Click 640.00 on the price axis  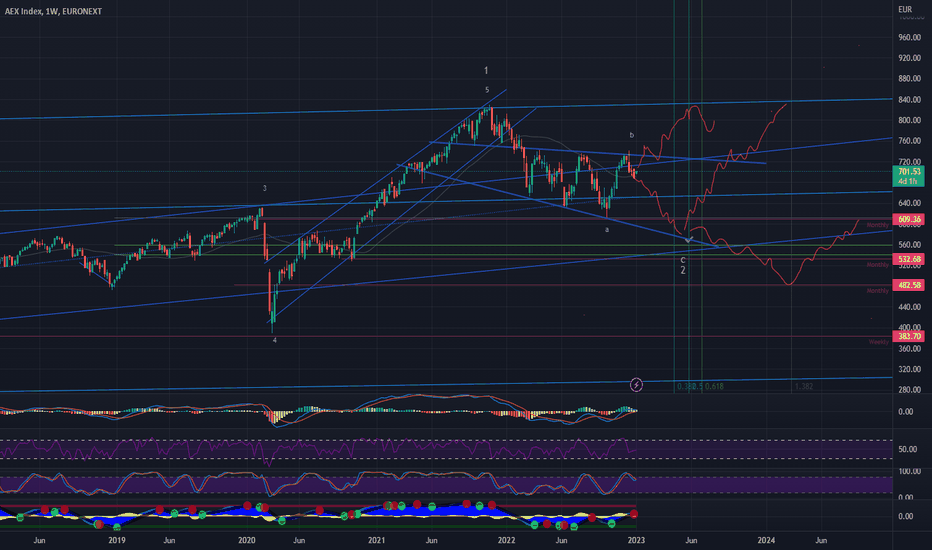909,203
